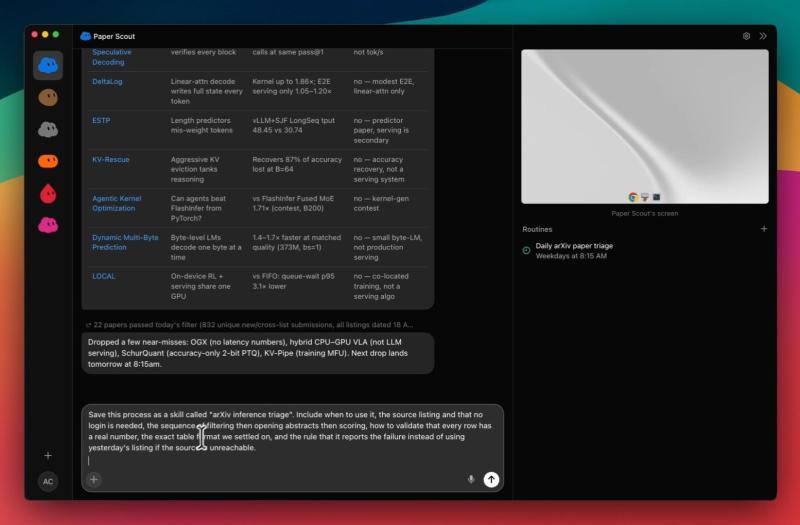Open the DeltaLog paper link
Image resolution: width=800 pixels, height=525 pixels.
[x=107, y=82]
